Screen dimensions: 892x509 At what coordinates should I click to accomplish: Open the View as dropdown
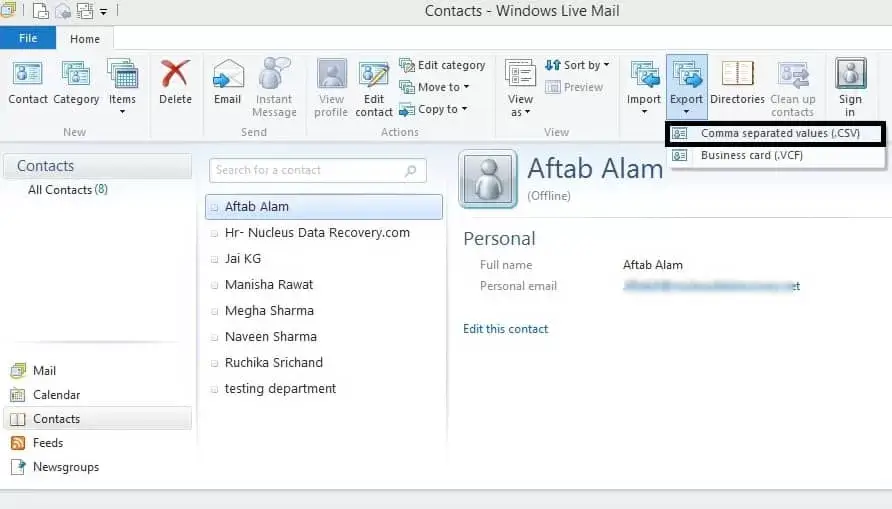(x=520, y=88)
